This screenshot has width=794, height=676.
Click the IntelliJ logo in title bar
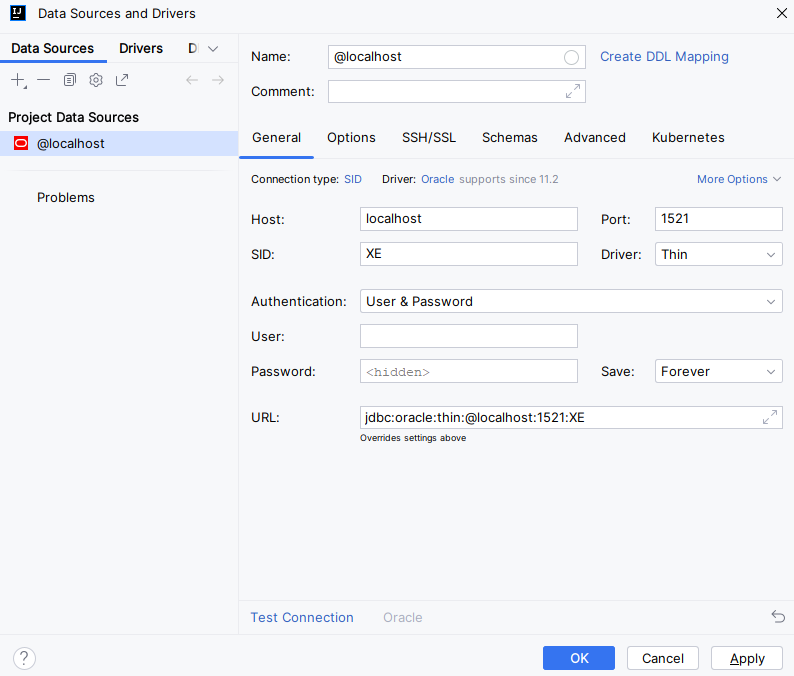18,13
